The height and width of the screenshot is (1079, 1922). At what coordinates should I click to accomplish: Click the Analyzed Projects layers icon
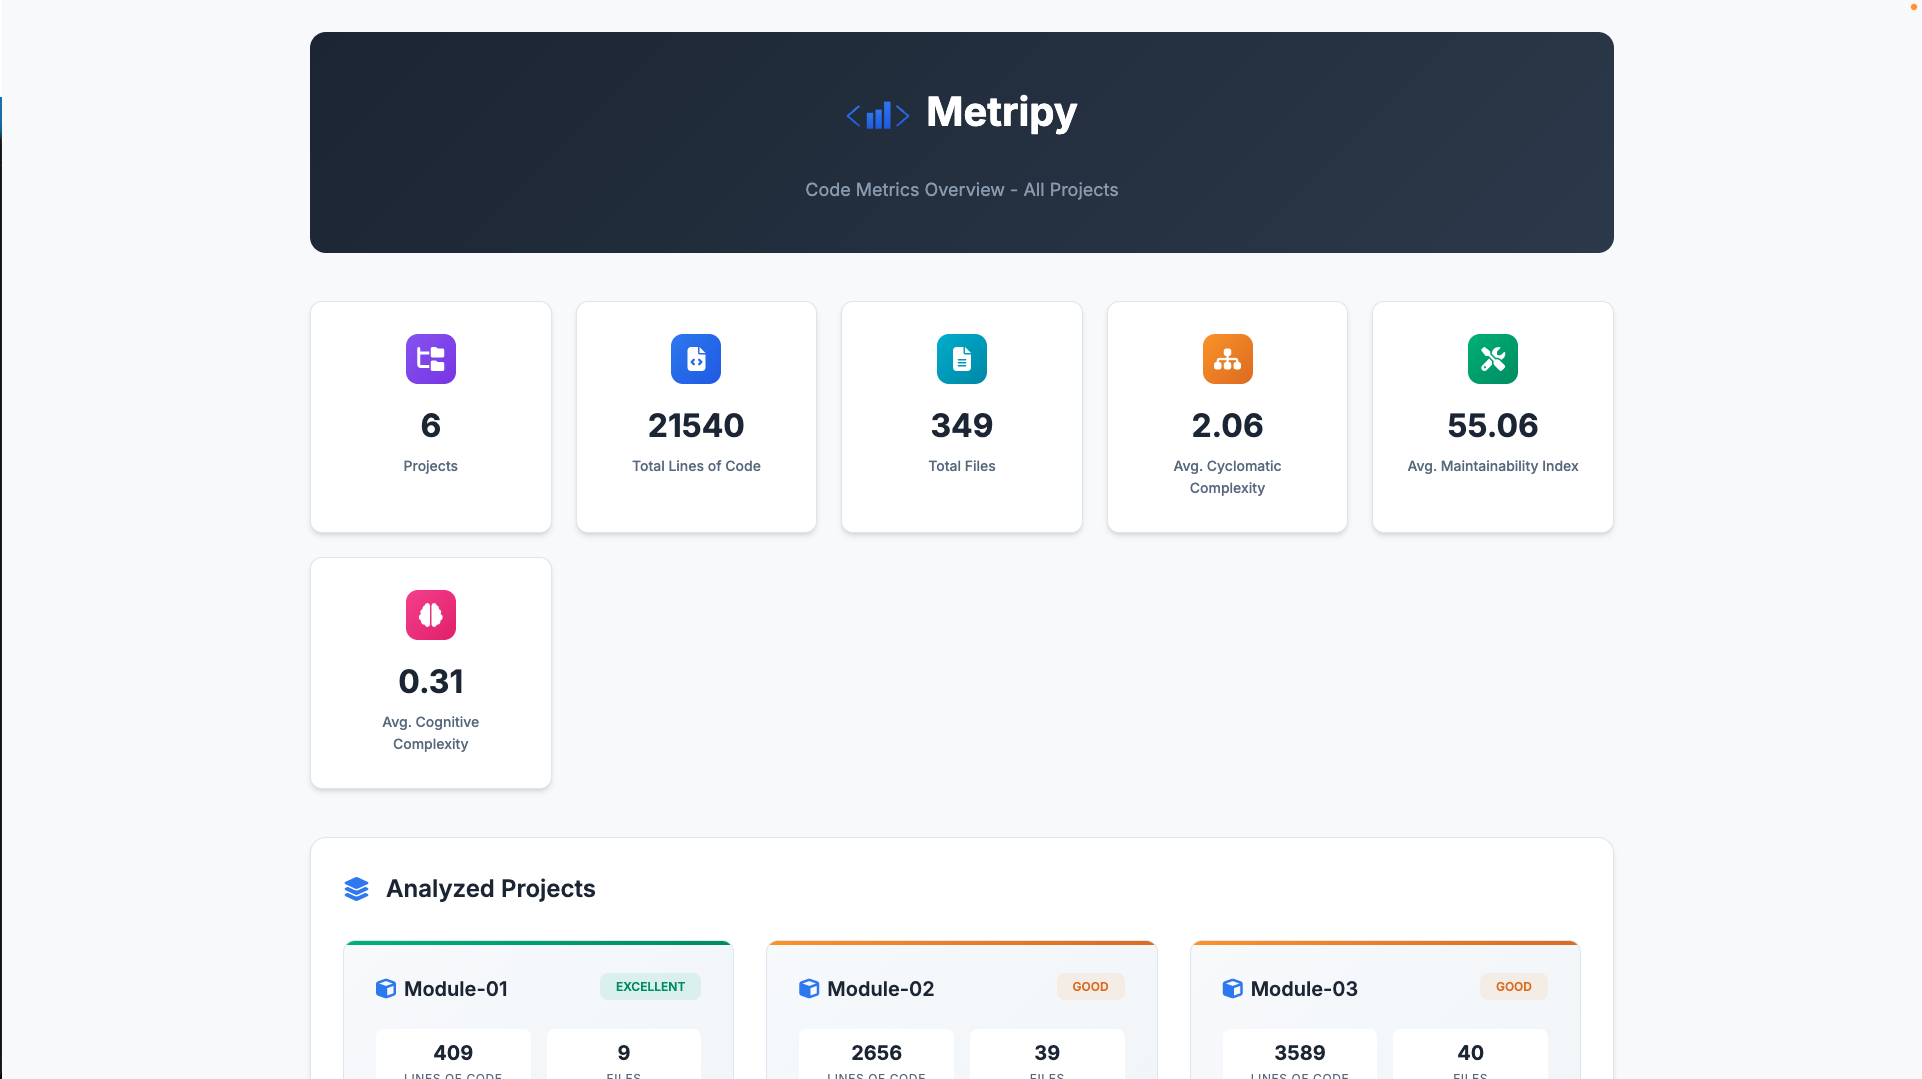(x=356, y=888)
